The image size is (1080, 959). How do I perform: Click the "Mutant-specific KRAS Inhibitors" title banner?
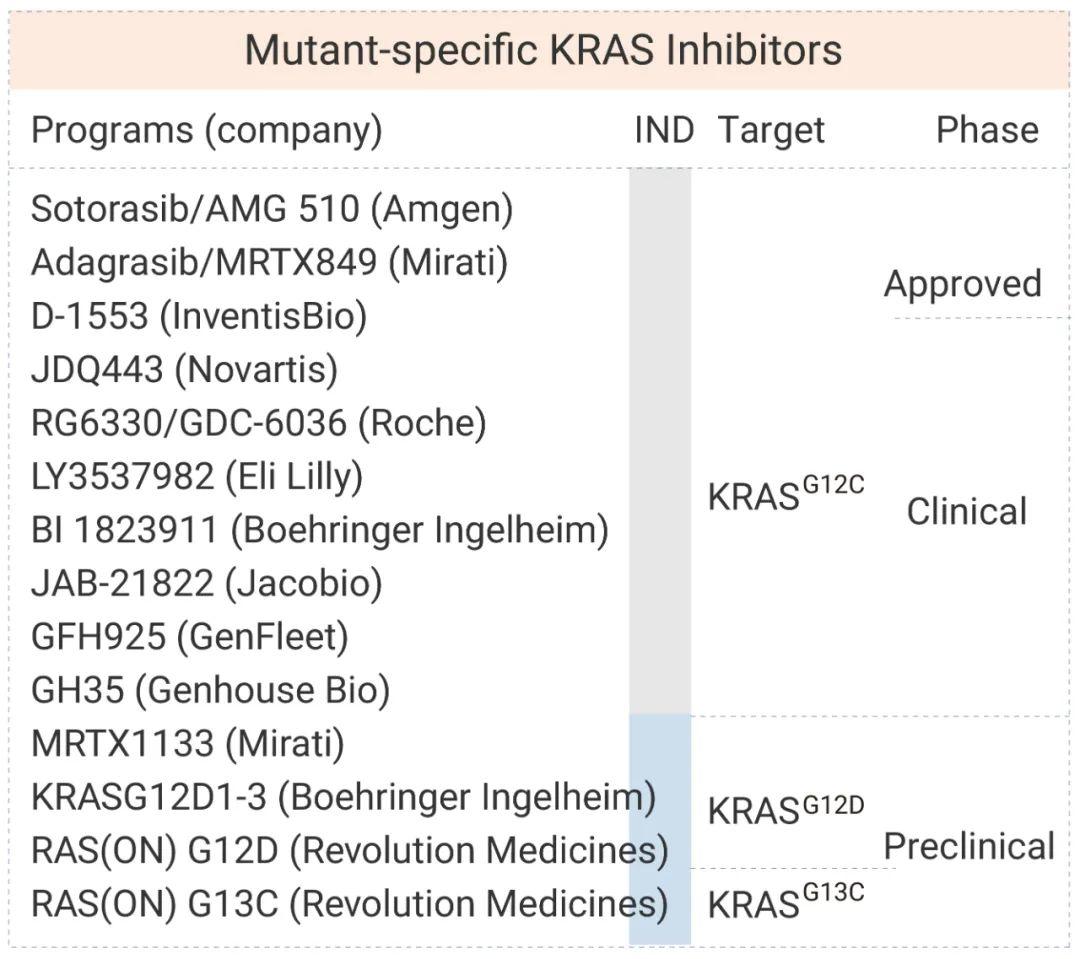coord(543,50)
